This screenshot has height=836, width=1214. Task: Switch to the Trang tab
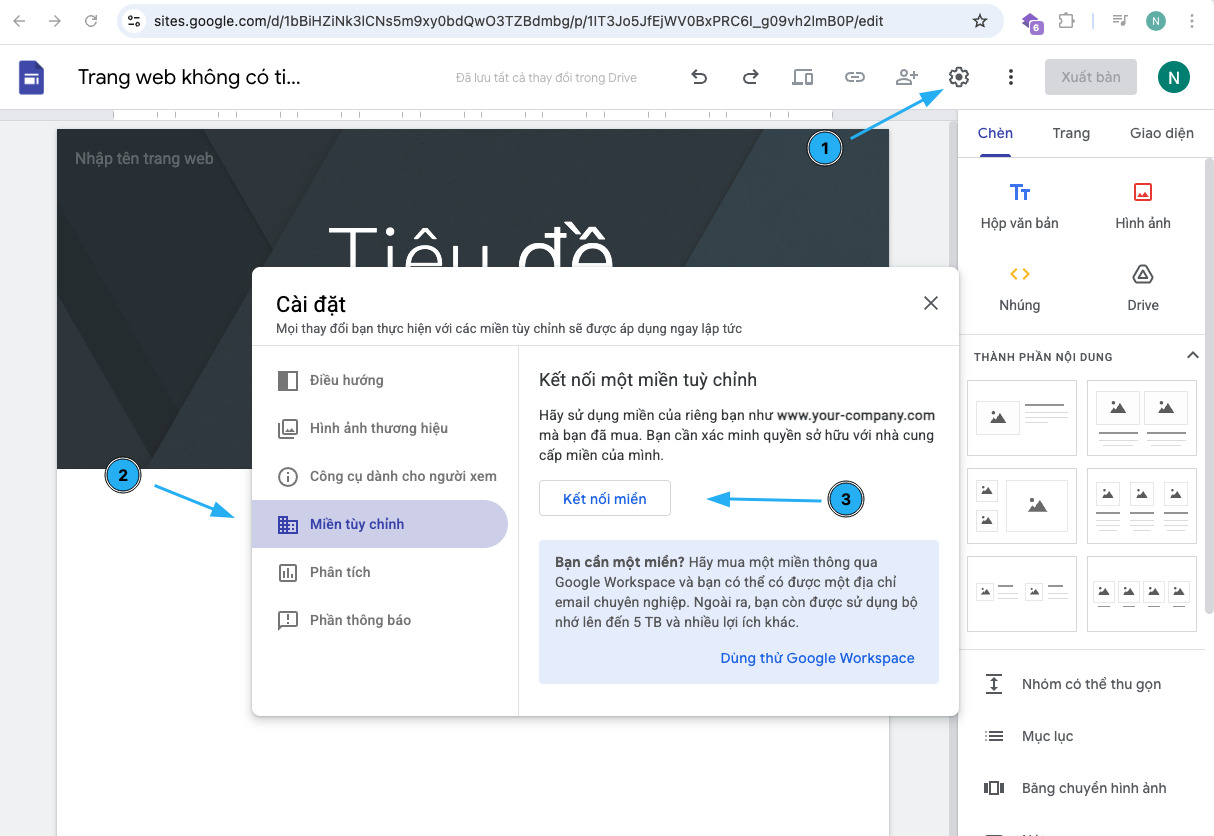coord(1071,133)
